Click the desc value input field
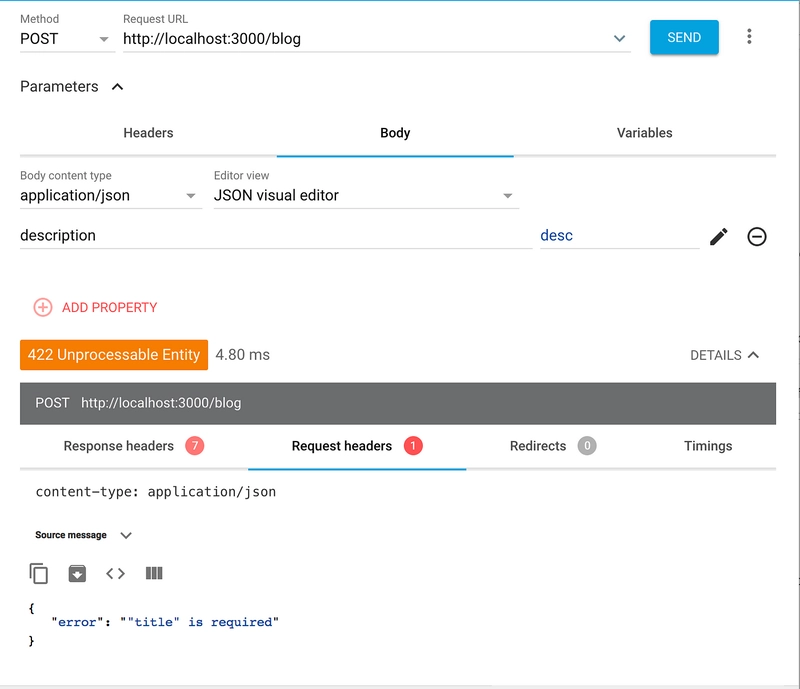Viewport: 800px width, 689px height. [x=619, y=236]
